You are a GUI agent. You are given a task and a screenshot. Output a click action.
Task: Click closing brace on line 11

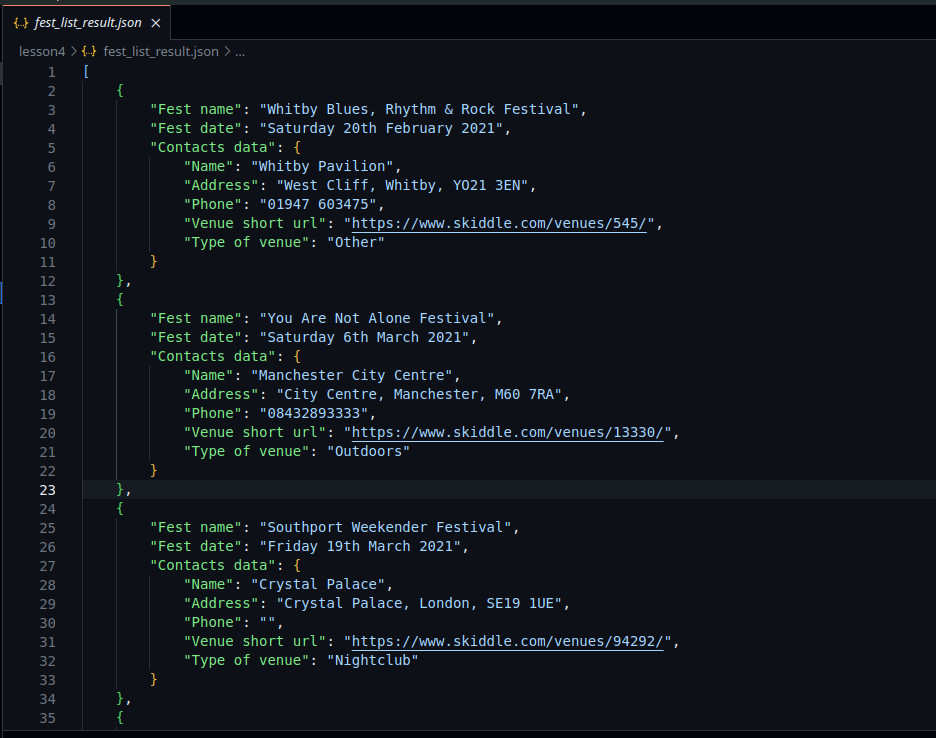click(x=153, y=262)
